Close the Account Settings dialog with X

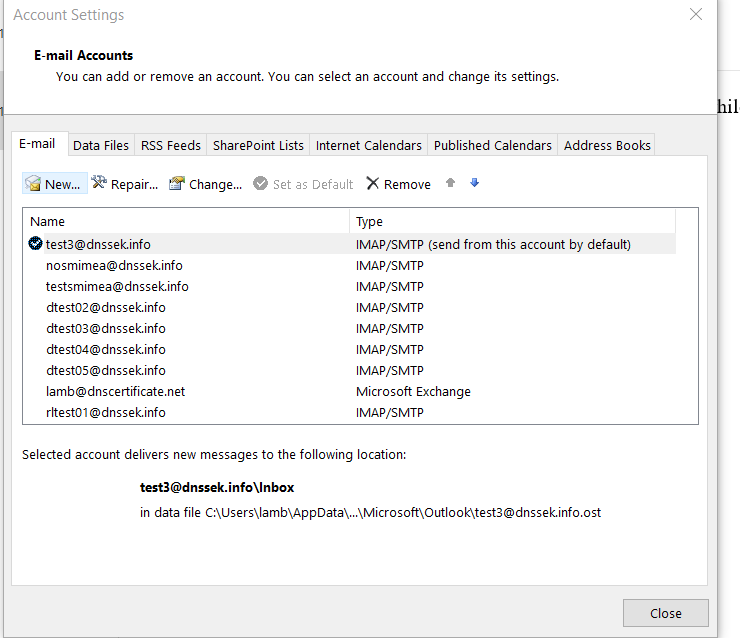[696, 14]
